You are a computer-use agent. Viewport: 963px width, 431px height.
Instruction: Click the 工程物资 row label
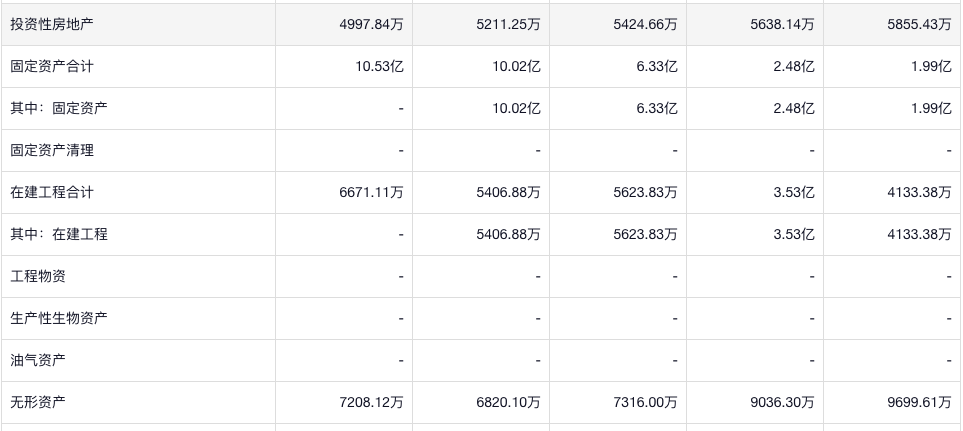pyautogui.click(x=38, y=276)
